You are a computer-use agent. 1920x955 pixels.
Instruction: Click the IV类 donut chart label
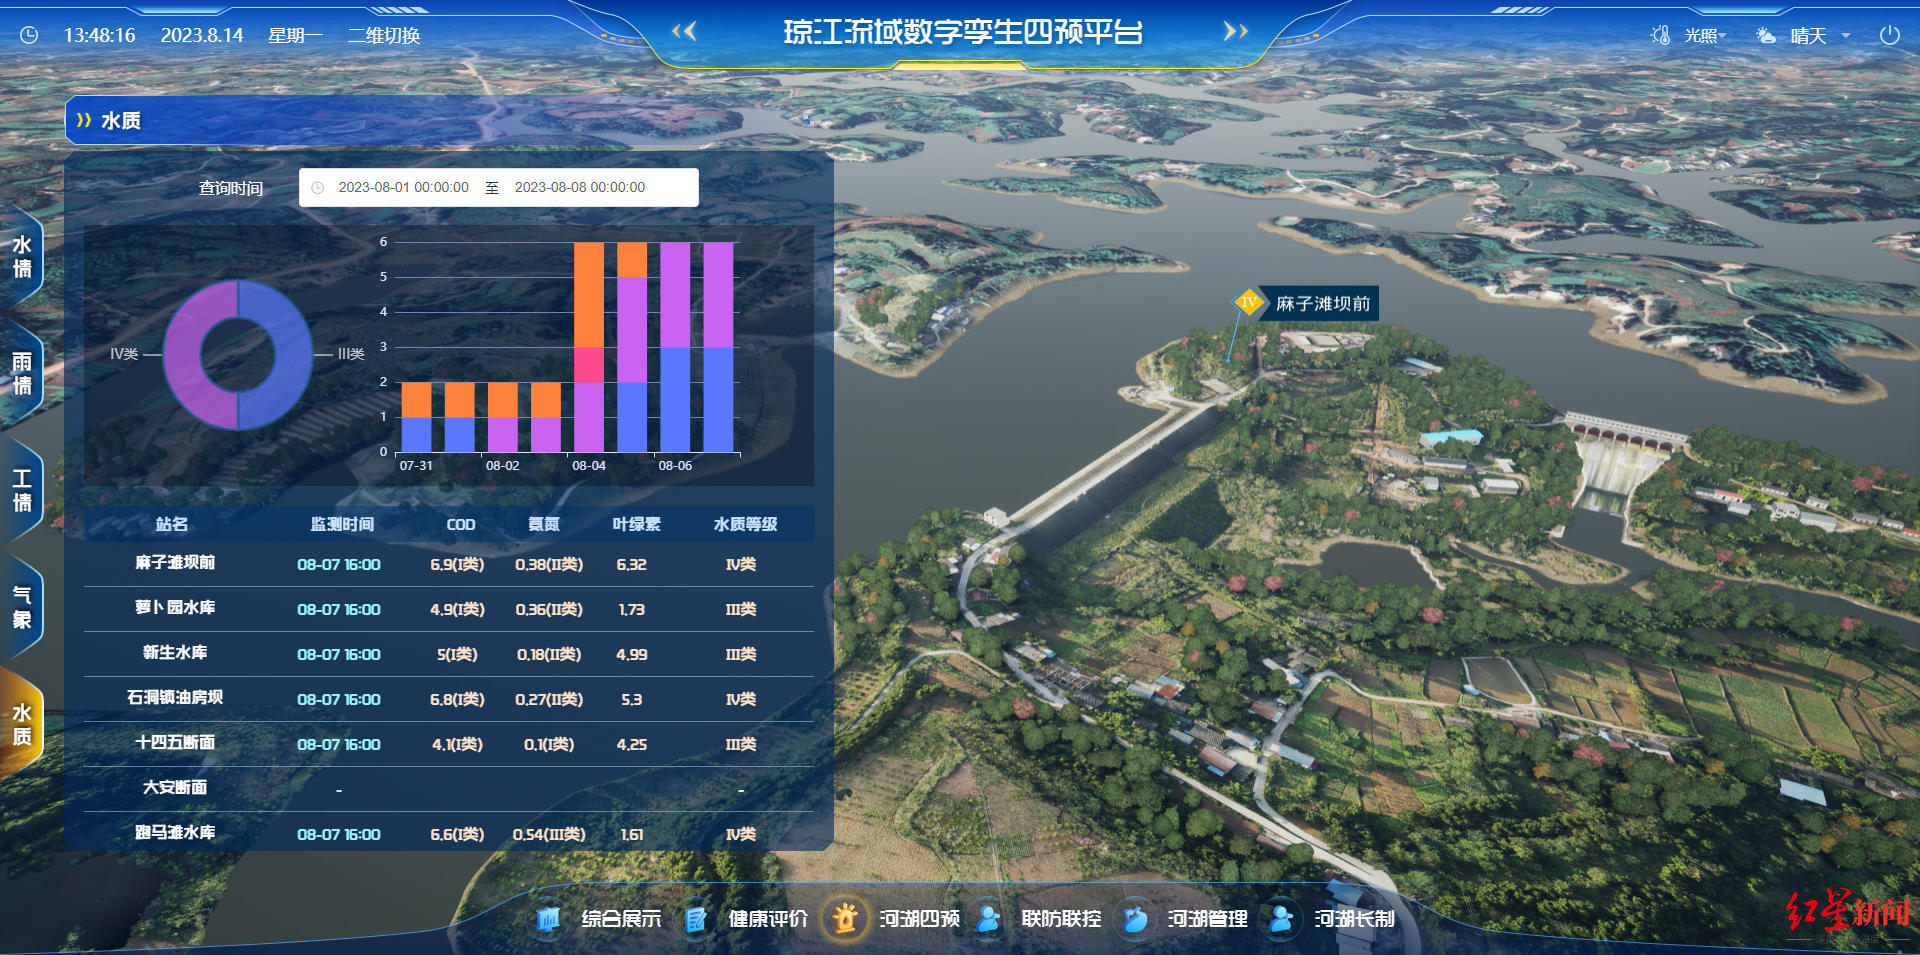coord(124,354)
